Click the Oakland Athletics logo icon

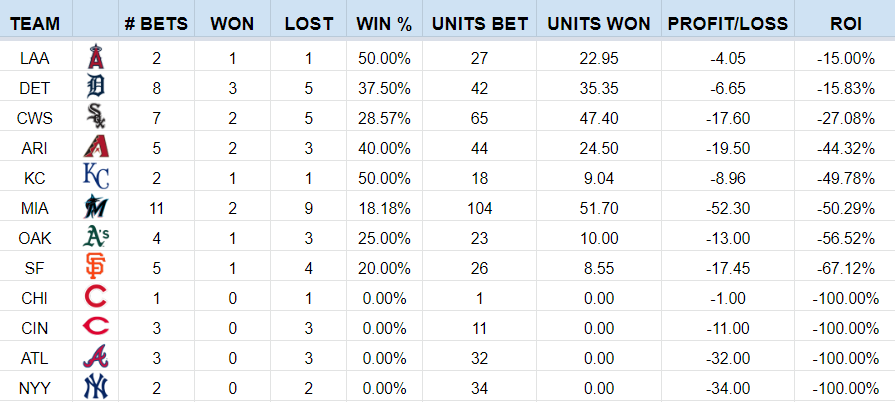96,238
